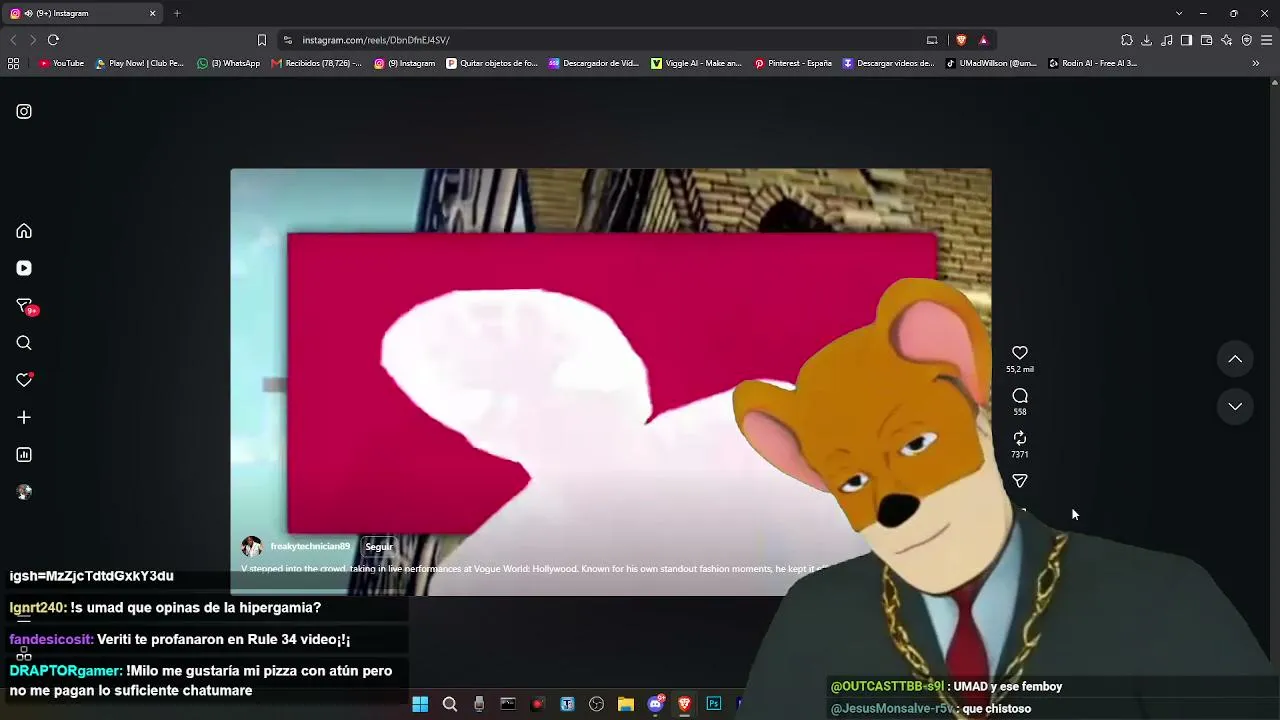This screenshot has width=1280, height=720.
Task: Open Brave Shields icon
Action: point(961,40)
